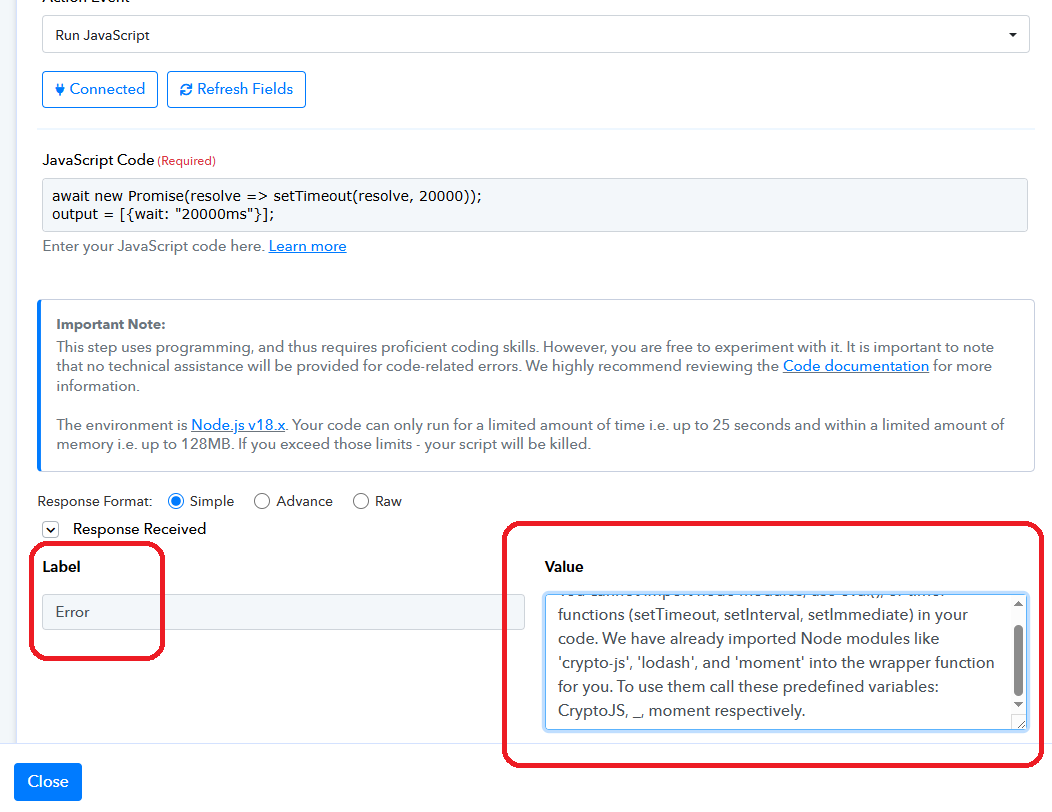Open the Learn more link
Viewport: 1052px width, 812px height.
307,246
